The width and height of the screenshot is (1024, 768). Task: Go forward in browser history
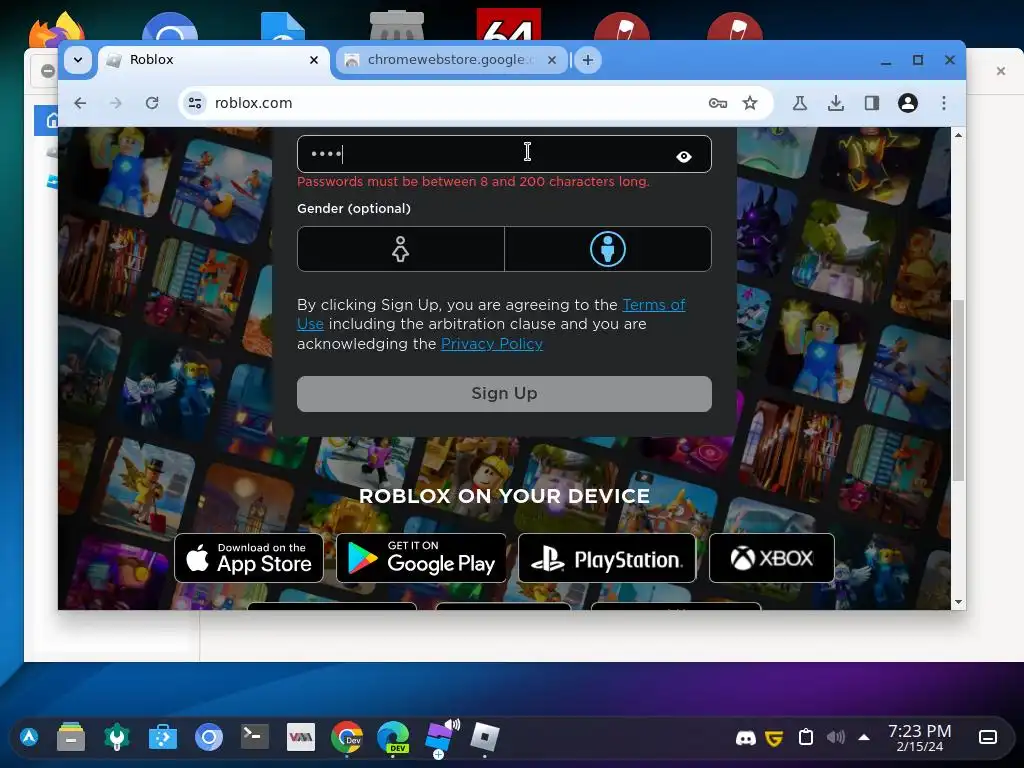point(116,103)
